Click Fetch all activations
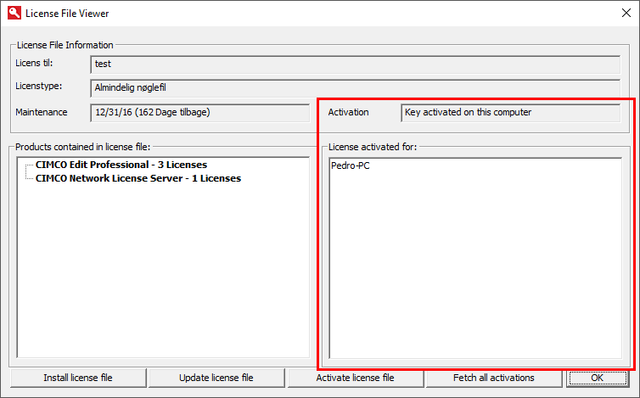 493,378
